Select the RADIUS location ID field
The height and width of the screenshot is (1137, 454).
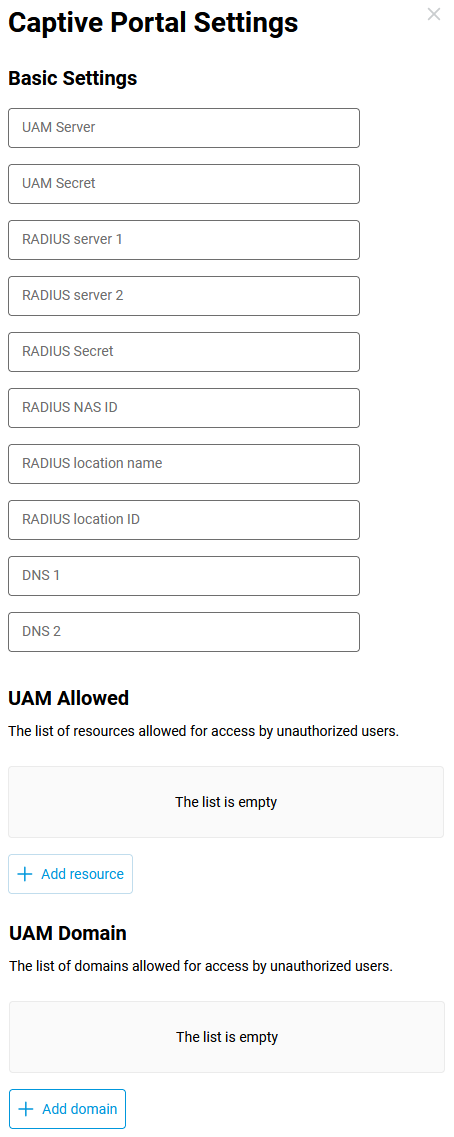(184, 519)
